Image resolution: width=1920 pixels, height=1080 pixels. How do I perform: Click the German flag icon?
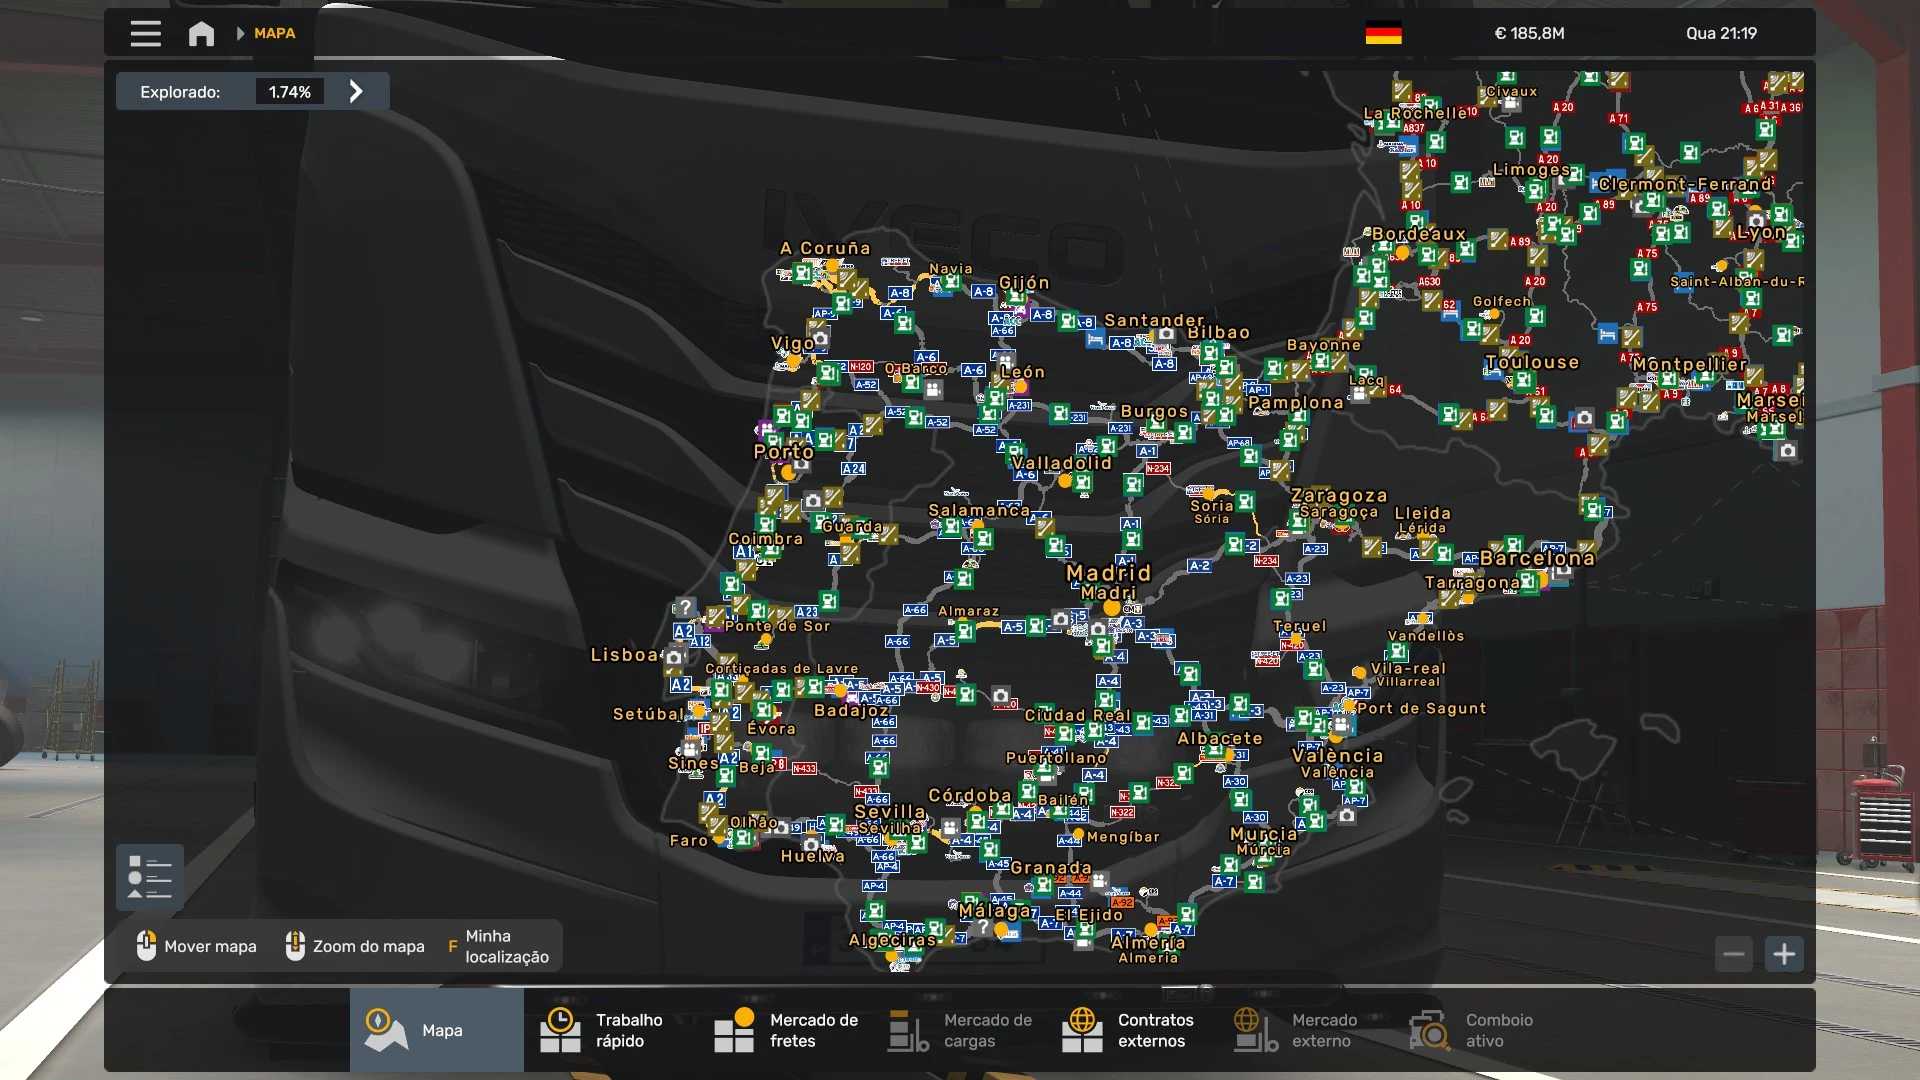(x=1383, y=34)
